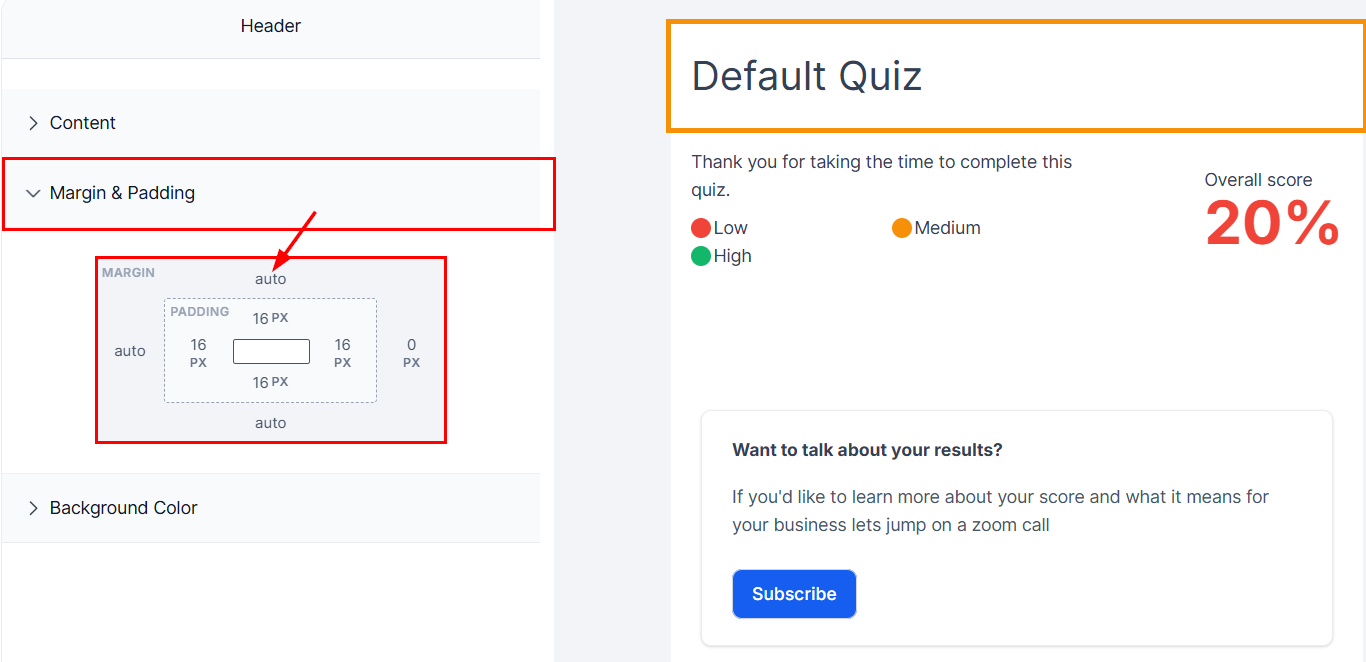The image size is (1366, 662).
Task: Click the green High legend dot
Action: [x=701, y=256]
